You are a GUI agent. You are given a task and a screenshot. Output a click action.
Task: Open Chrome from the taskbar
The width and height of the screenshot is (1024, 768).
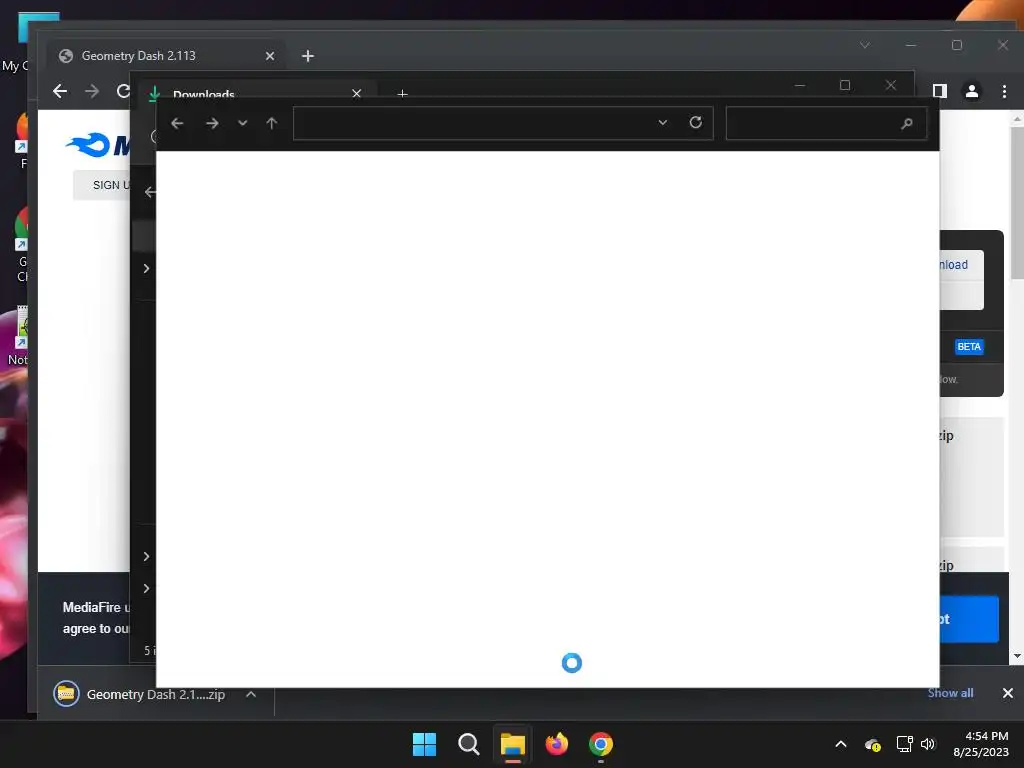tap(601, 744)
